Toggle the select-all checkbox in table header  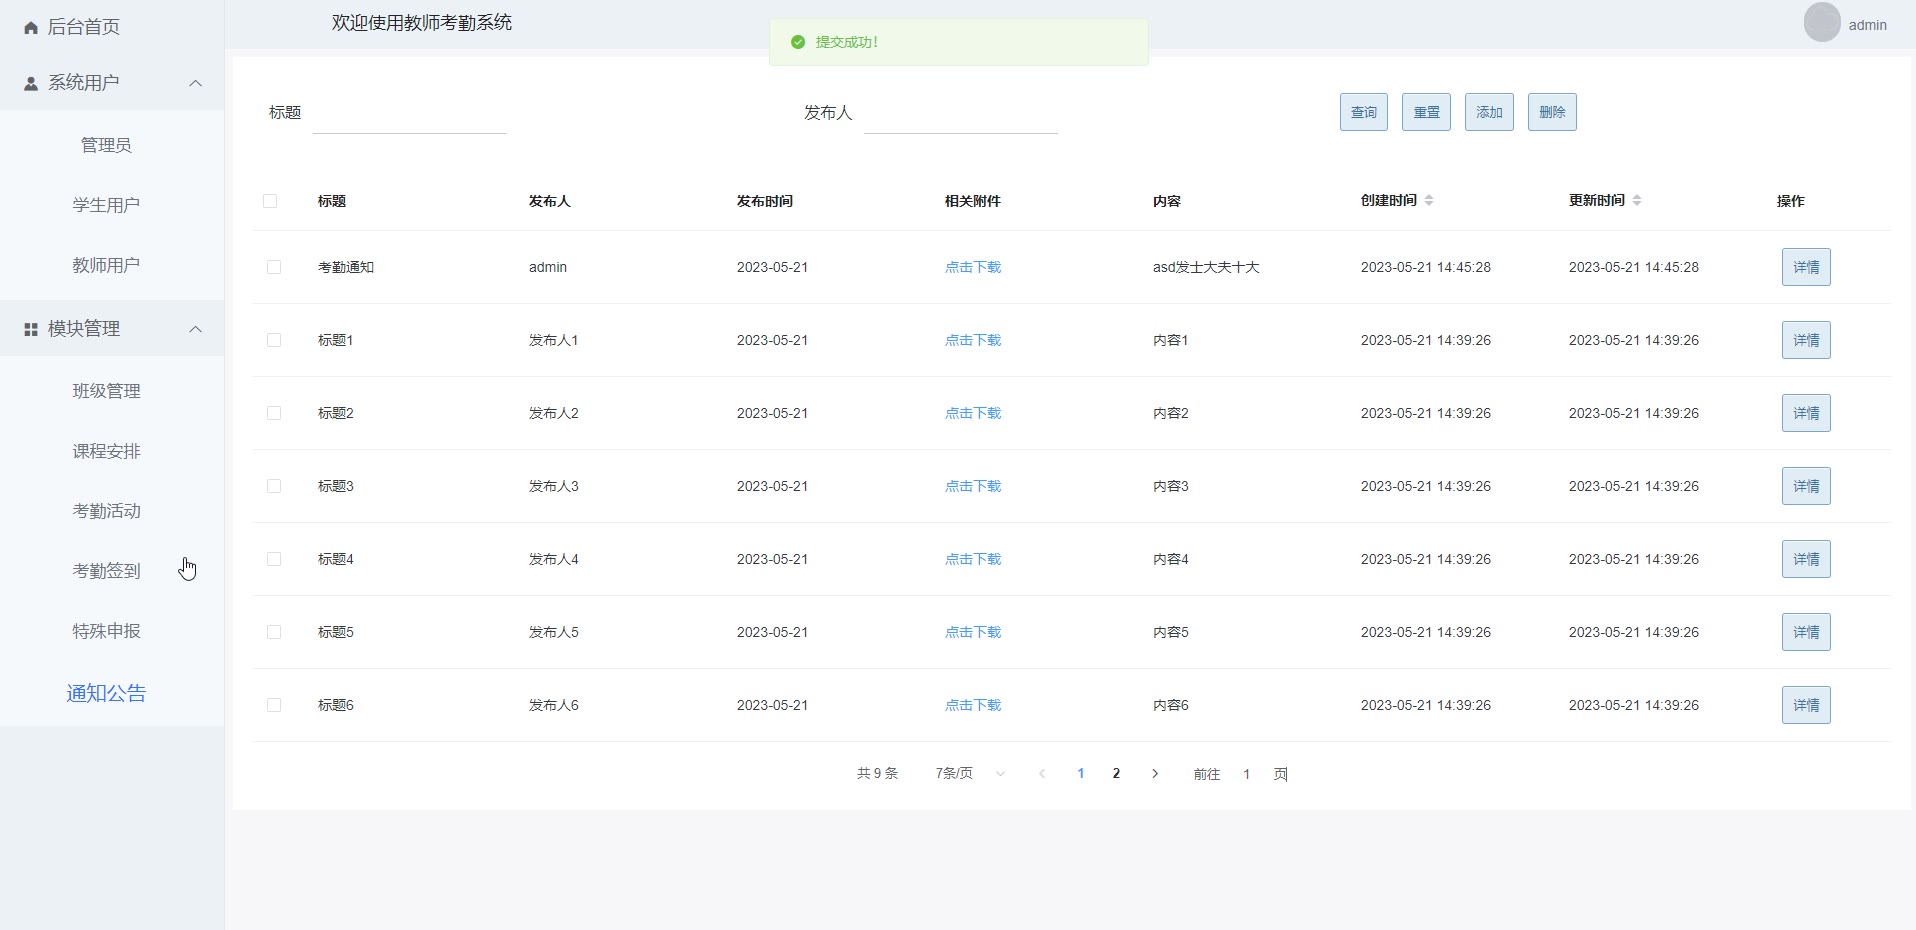[270, 201]
